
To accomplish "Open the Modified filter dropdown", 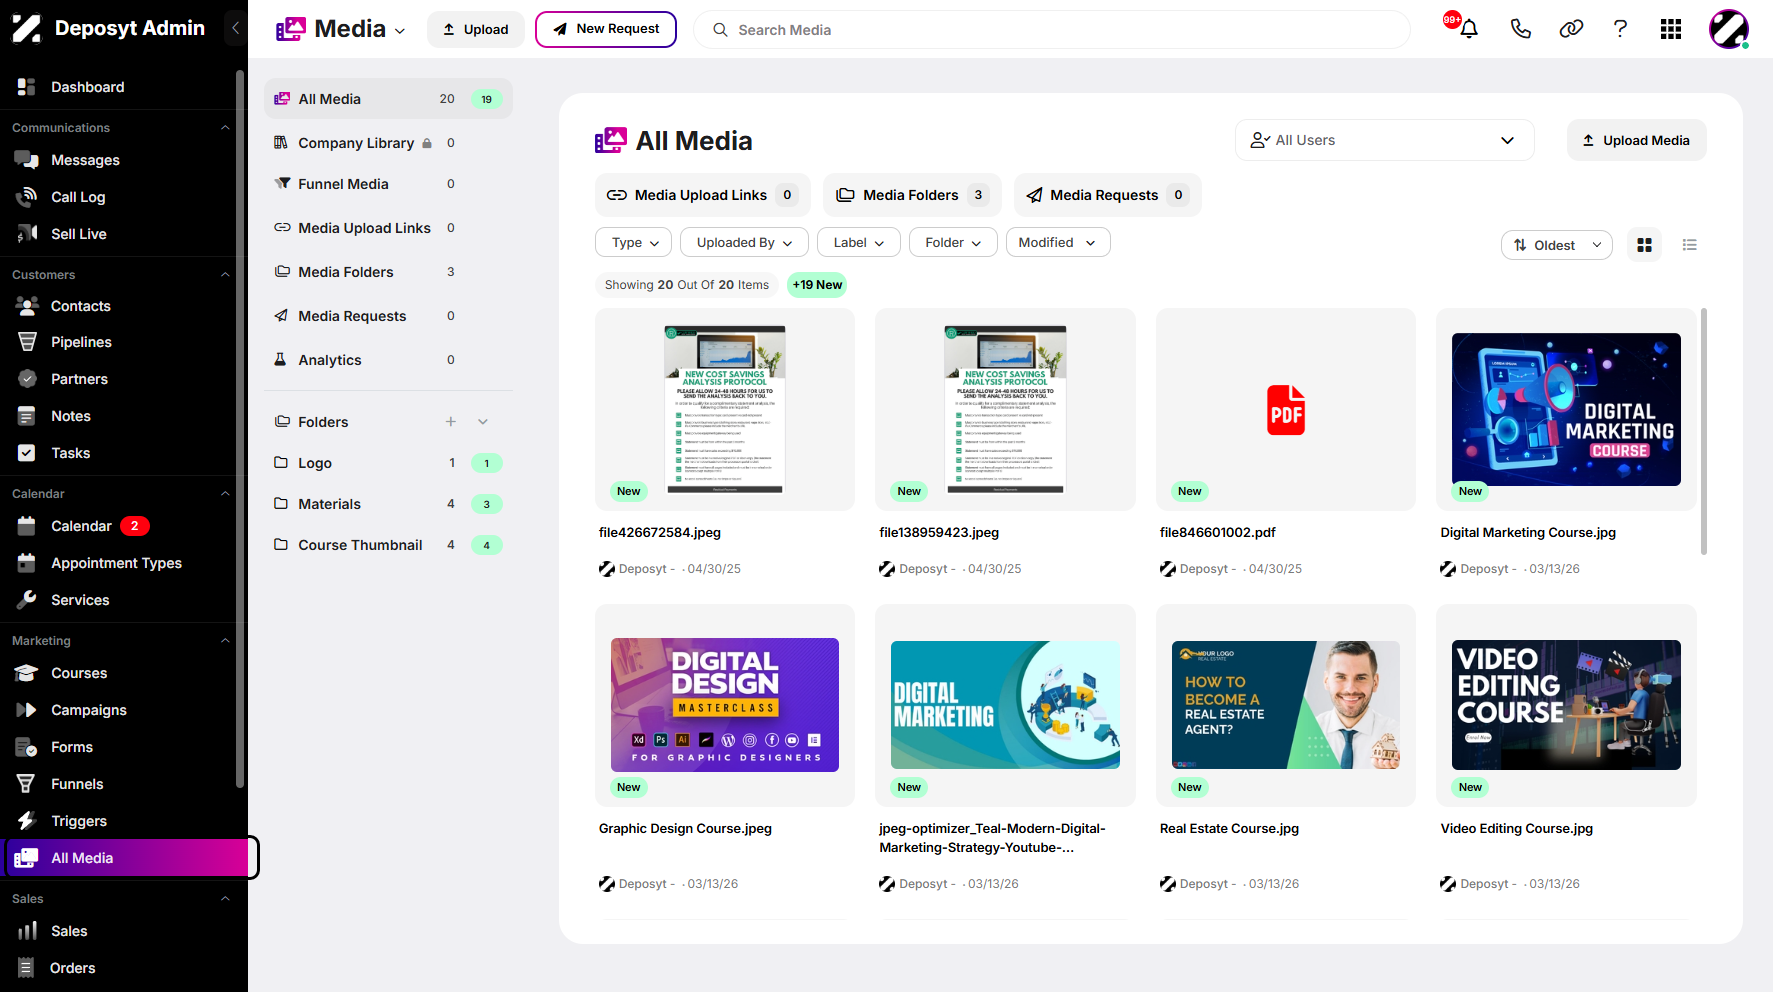I will tap(1057, 243).
